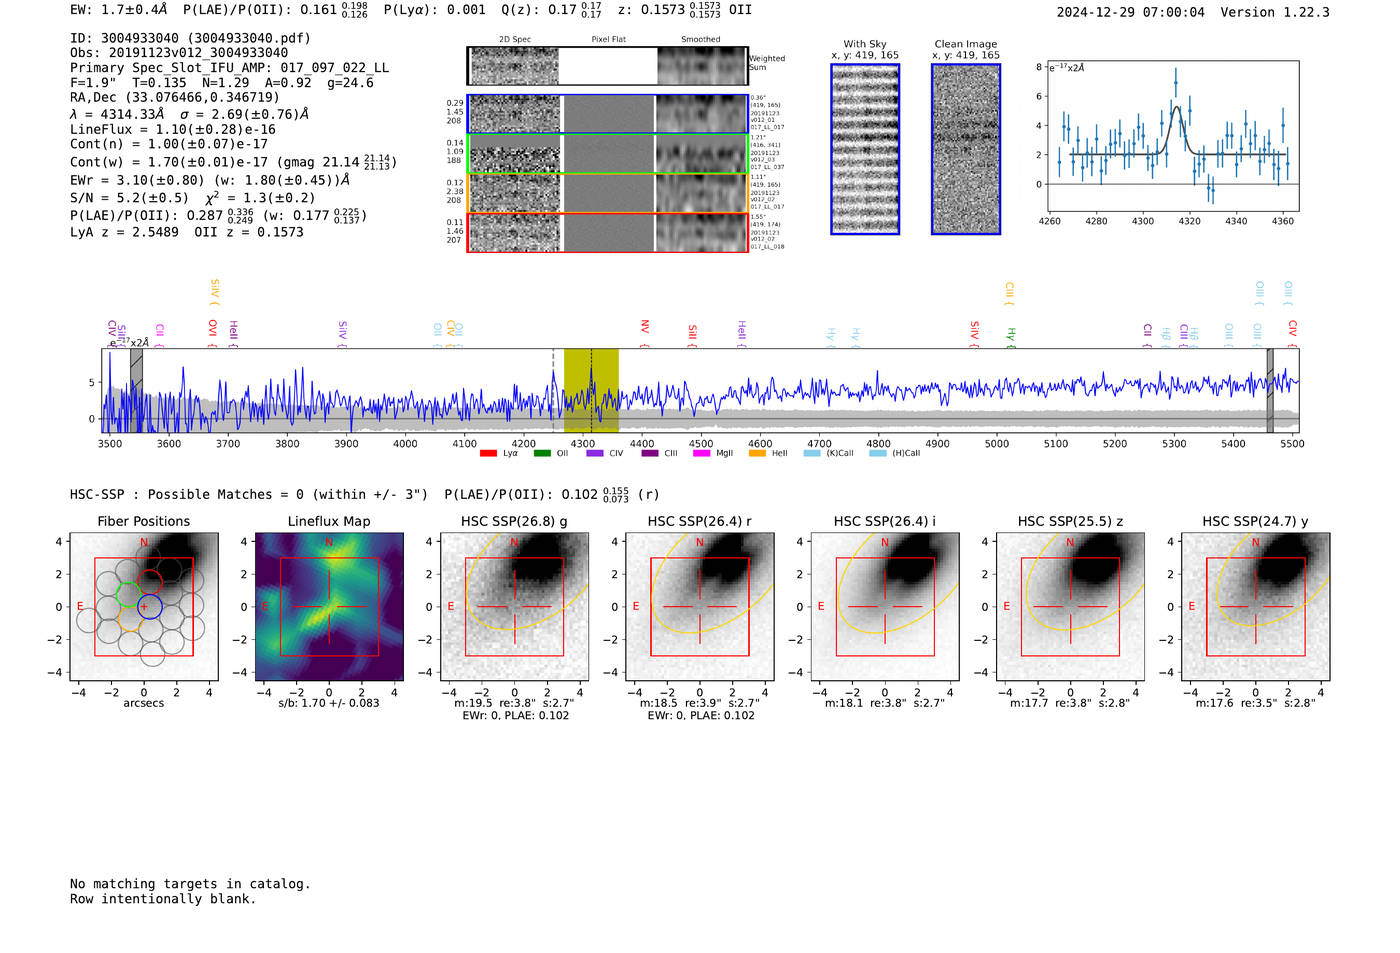Select the green-bordered fiber spectrum row

pos(607,154)
